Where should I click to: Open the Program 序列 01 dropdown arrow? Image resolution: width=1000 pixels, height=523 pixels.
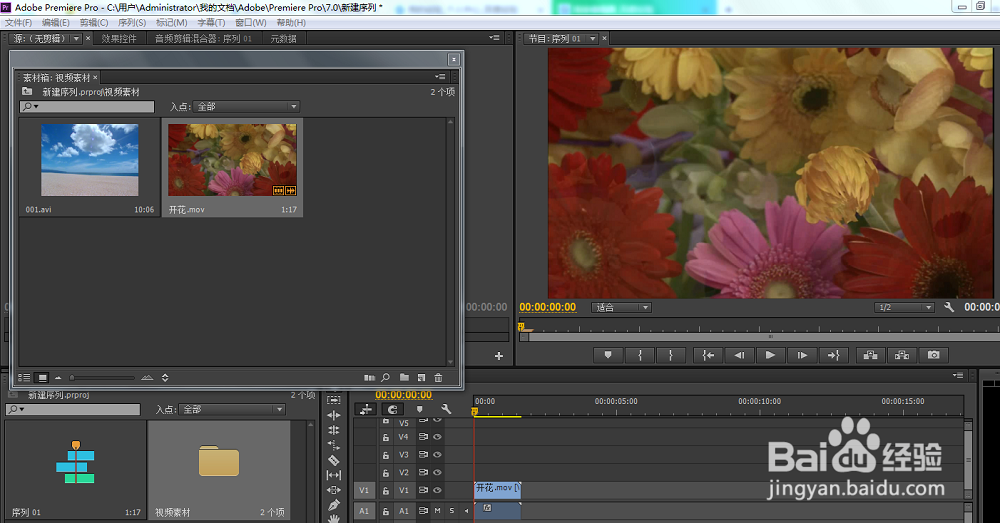click(592, 39)
